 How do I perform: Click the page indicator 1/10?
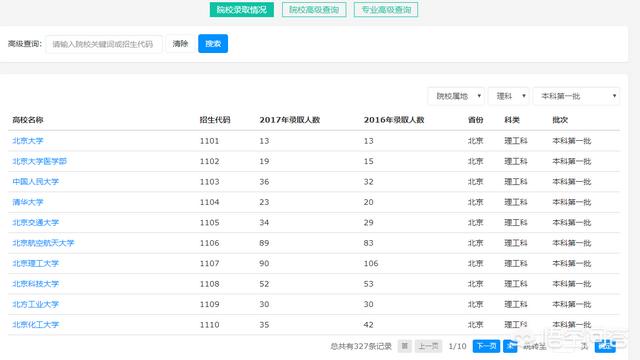pos(457,346)
